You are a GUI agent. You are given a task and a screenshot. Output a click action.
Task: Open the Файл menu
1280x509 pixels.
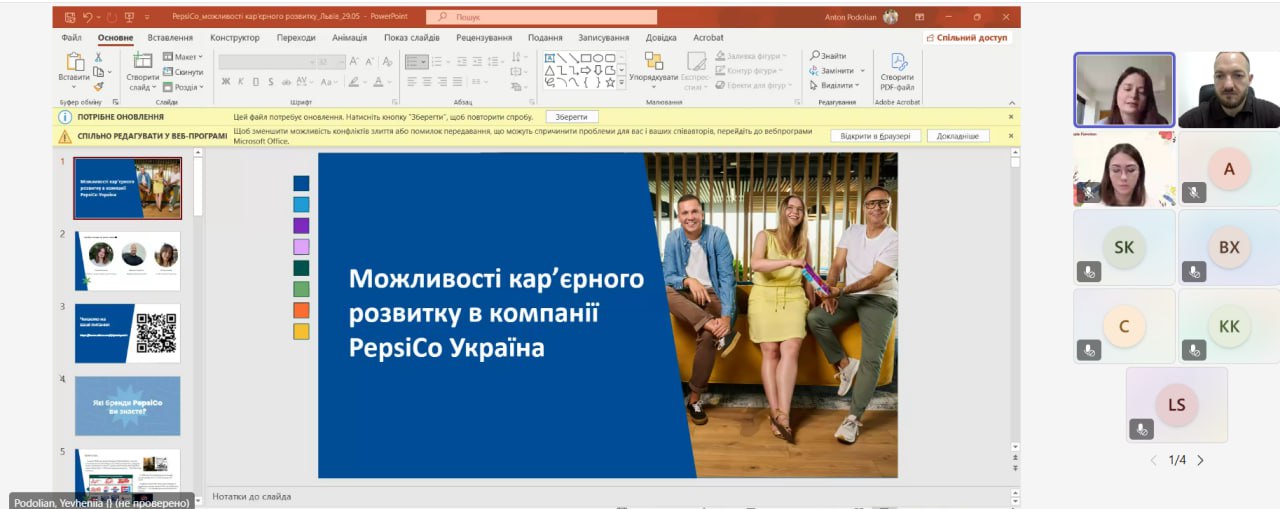pyautogui.click(x=71, y=38)
